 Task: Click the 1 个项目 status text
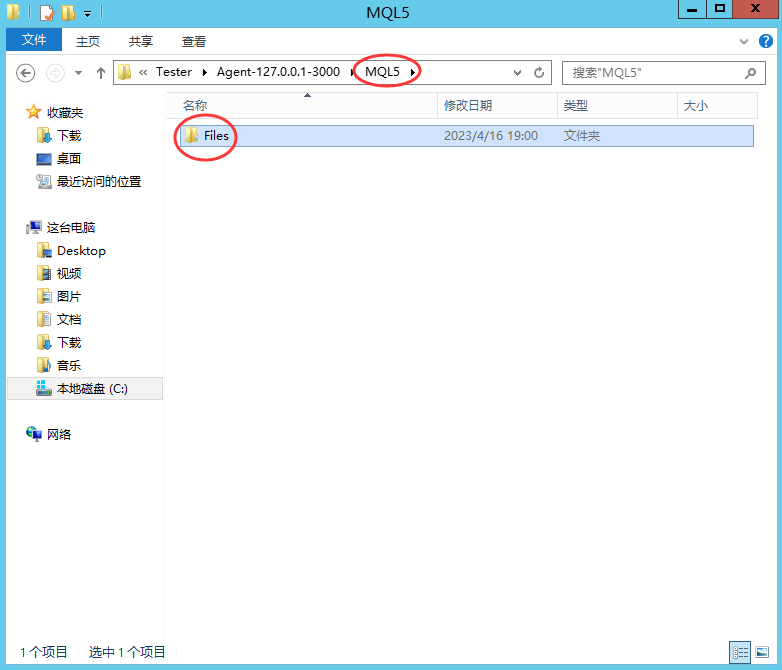43,652
